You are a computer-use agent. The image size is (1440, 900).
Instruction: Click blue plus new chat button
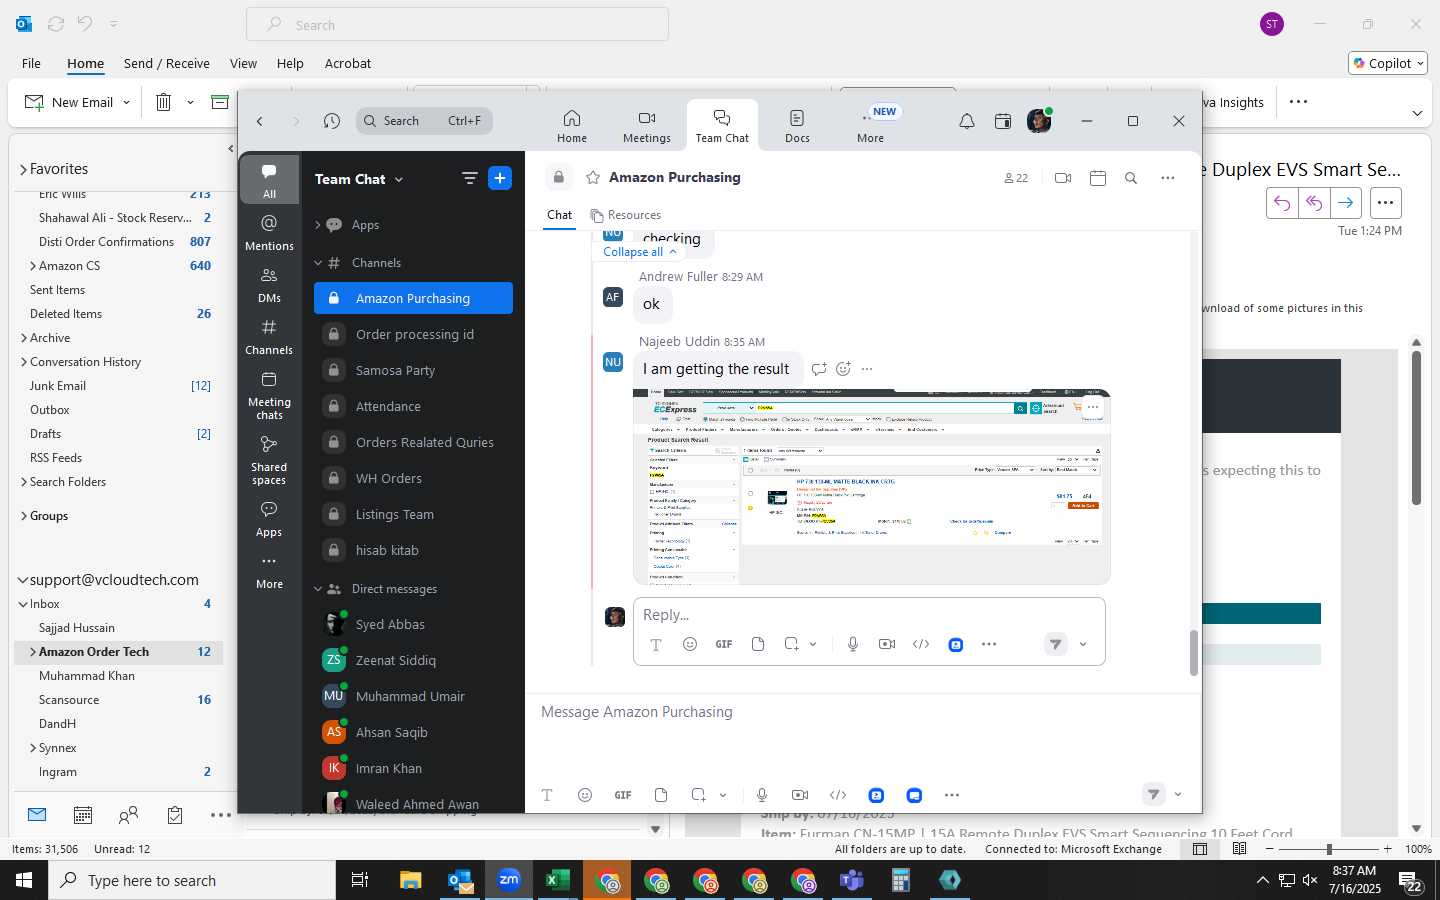click(x=500, y=178)
